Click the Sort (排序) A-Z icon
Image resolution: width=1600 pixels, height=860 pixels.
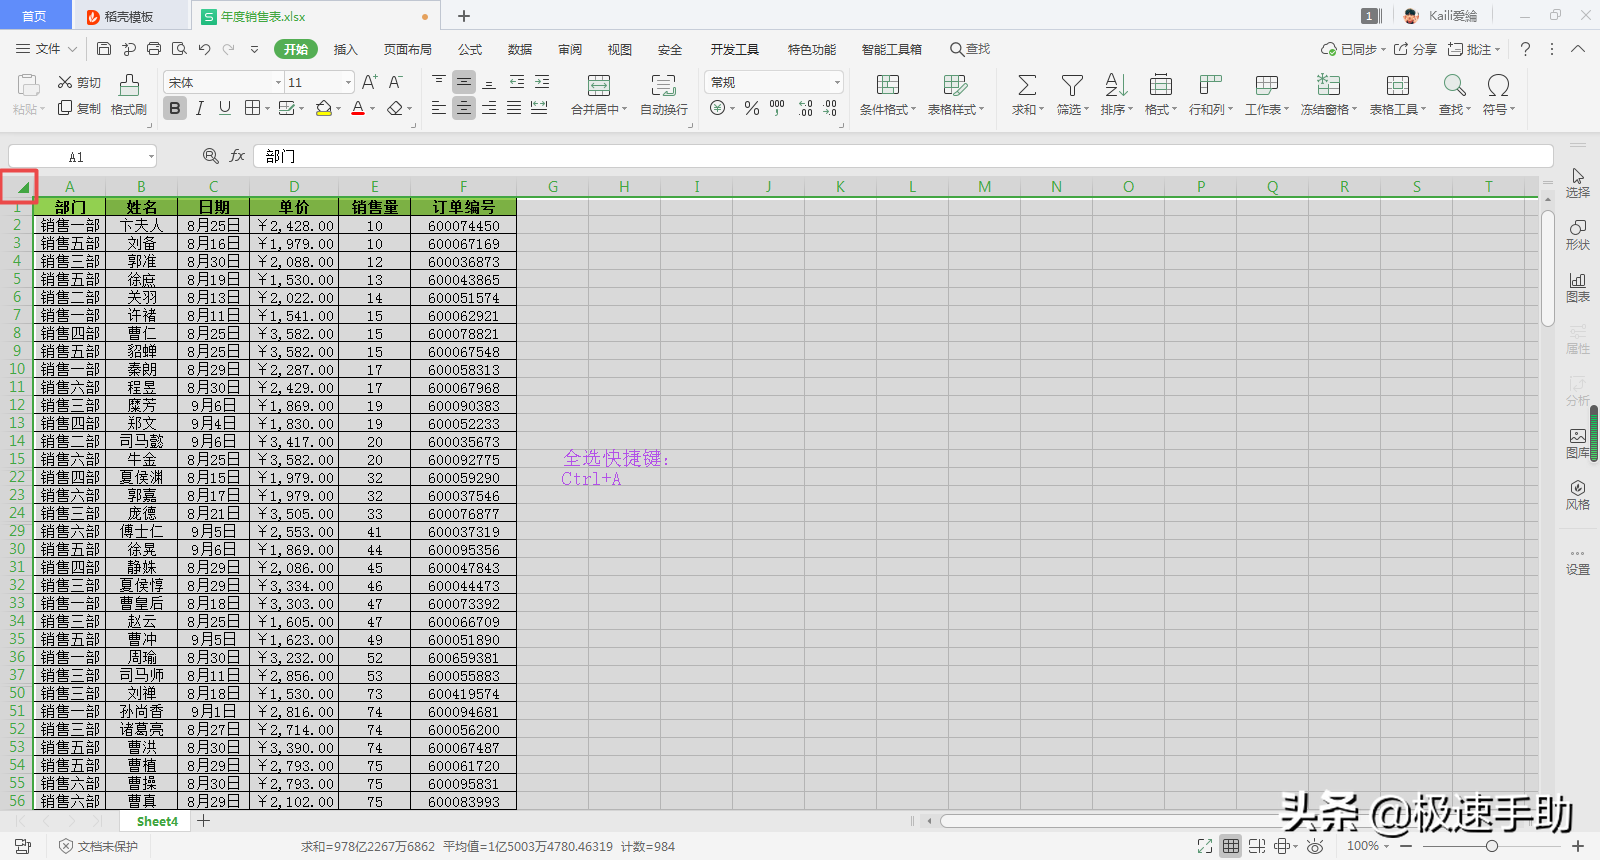[1116, 86]
